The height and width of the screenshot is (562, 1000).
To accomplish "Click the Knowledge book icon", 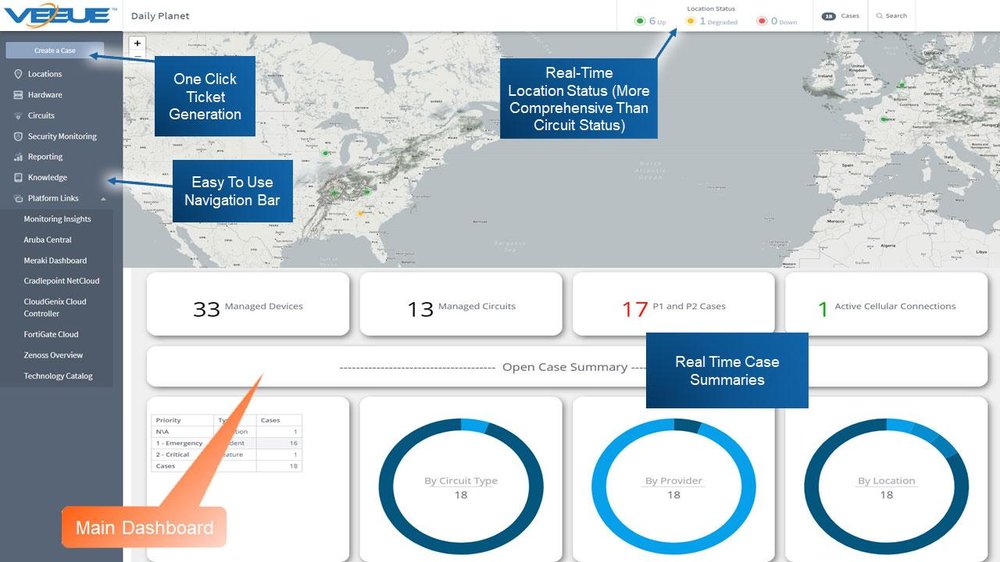I will pos(18,178).
